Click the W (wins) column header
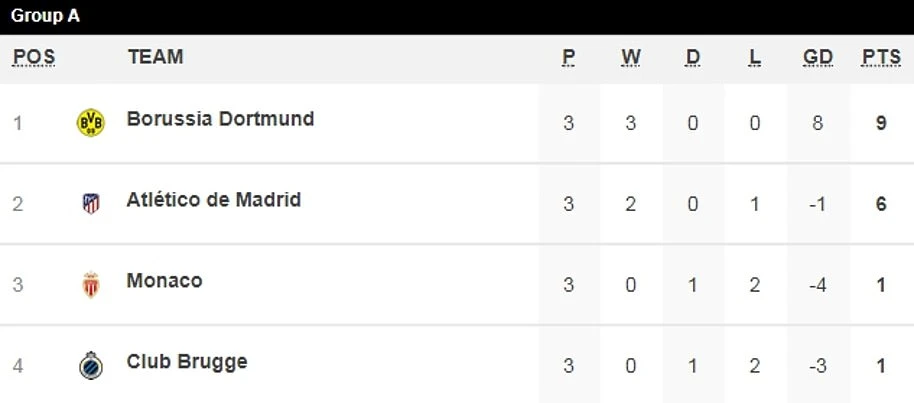Image resolution: width=914 pixels, height=403 pixels. [631, 58]
